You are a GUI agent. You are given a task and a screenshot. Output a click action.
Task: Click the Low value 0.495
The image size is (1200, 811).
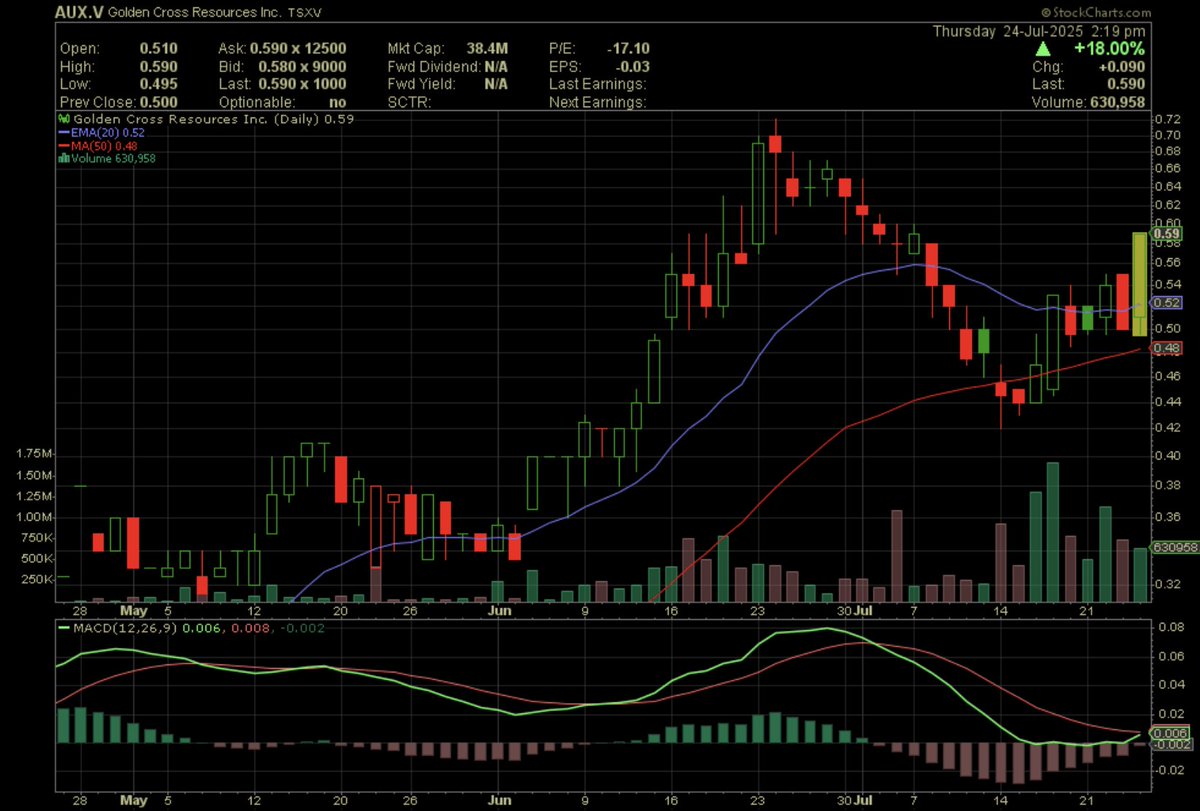click(x=158, y=84)
